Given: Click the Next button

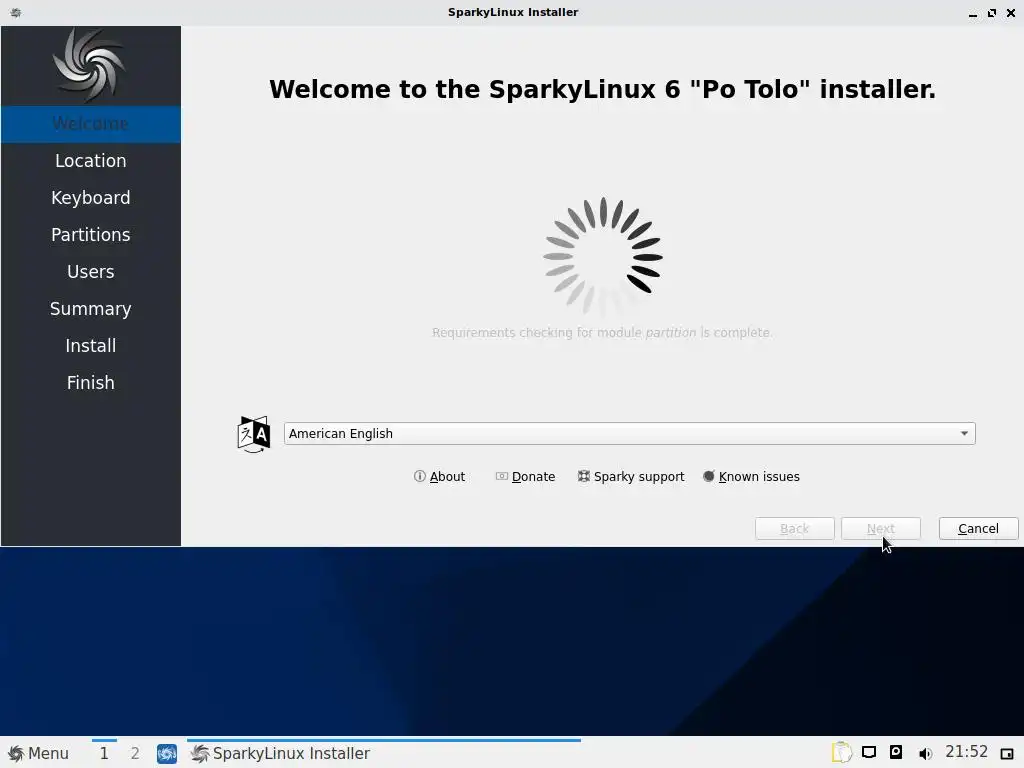Looking at the screenshot, I should pos(880,528).
